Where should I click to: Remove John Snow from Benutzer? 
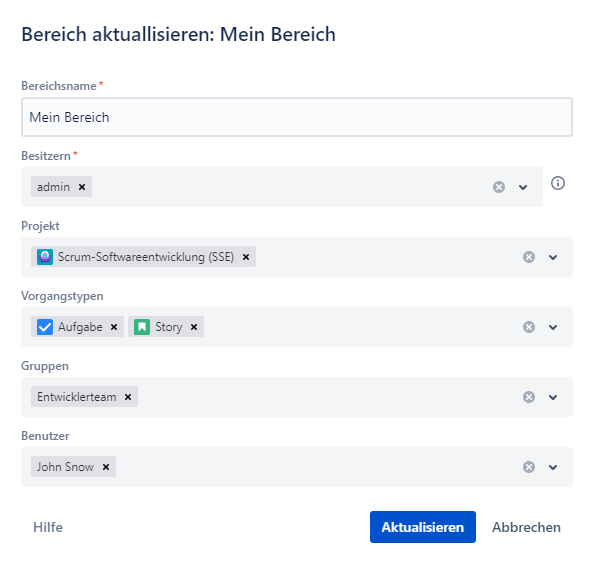tap(106, 467)
